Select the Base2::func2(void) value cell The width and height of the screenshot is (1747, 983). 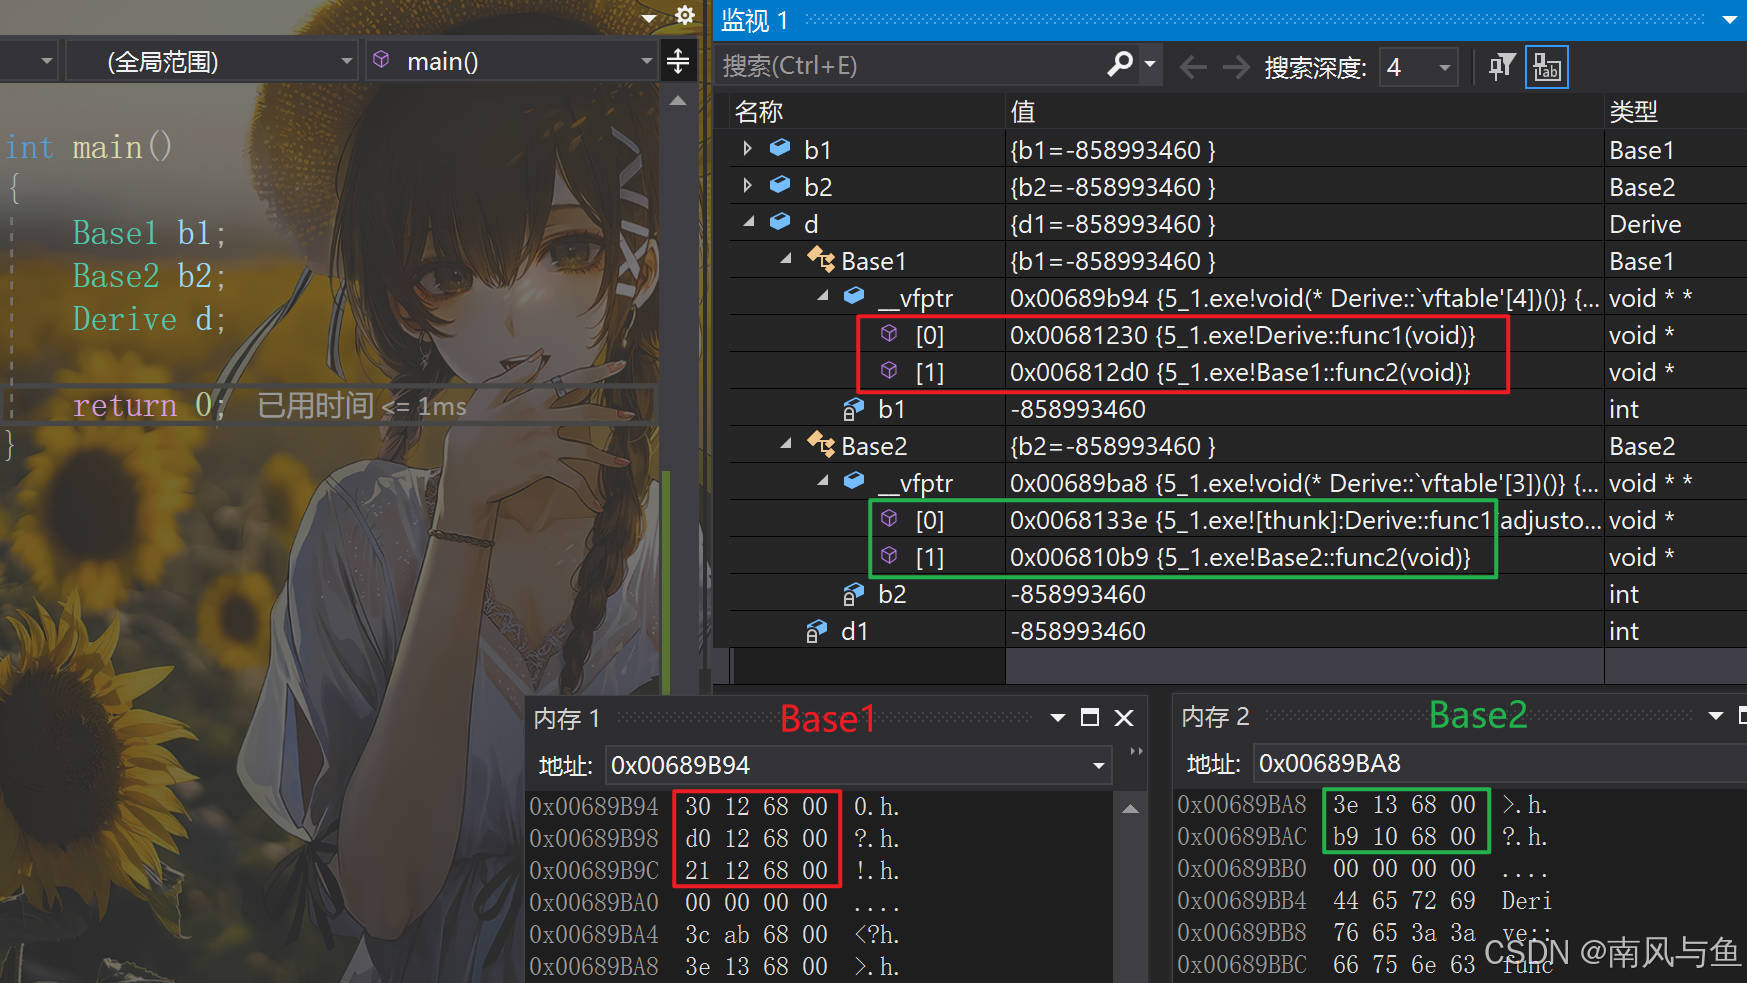click(1303, 557)
